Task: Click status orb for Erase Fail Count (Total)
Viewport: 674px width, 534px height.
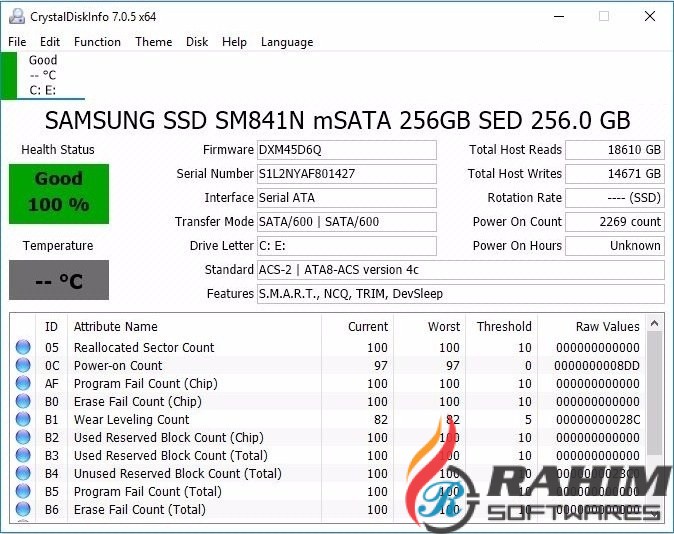Action: coord(23,509)
